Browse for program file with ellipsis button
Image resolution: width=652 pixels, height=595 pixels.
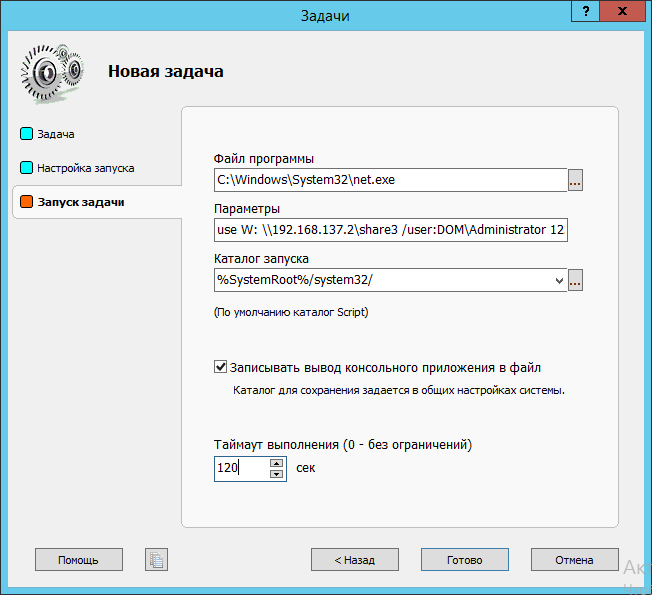575,180
